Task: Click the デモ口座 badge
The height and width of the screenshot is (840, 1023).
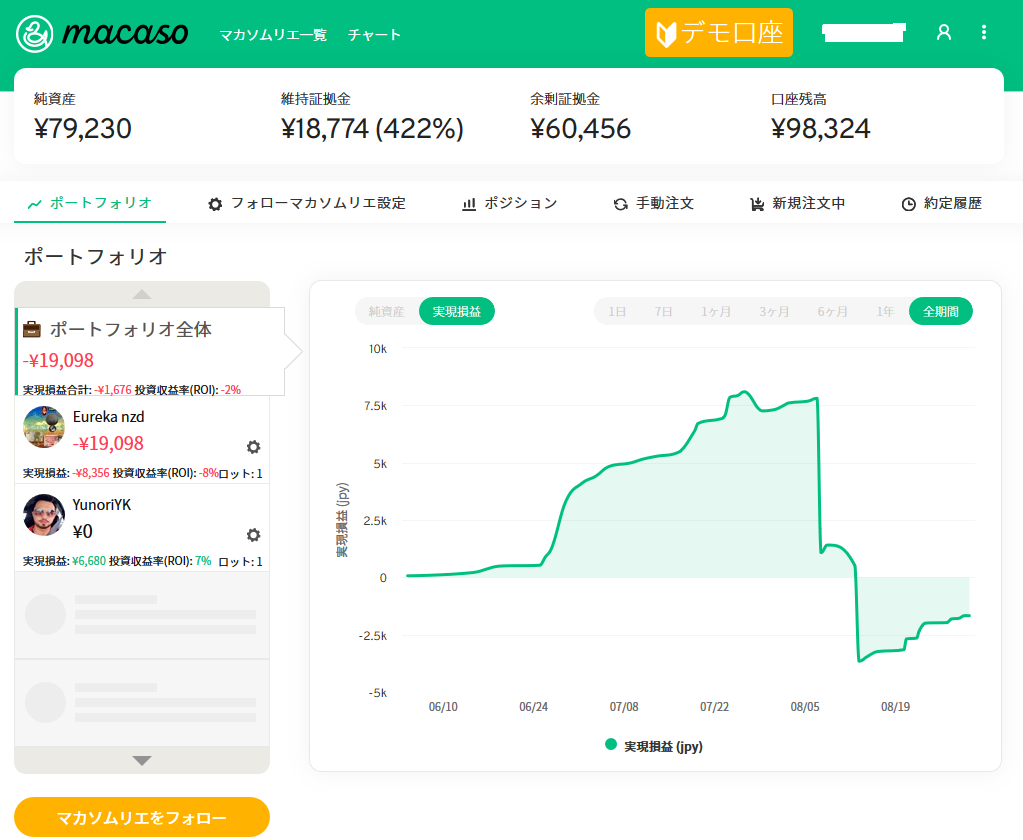Action: point(718,33)
